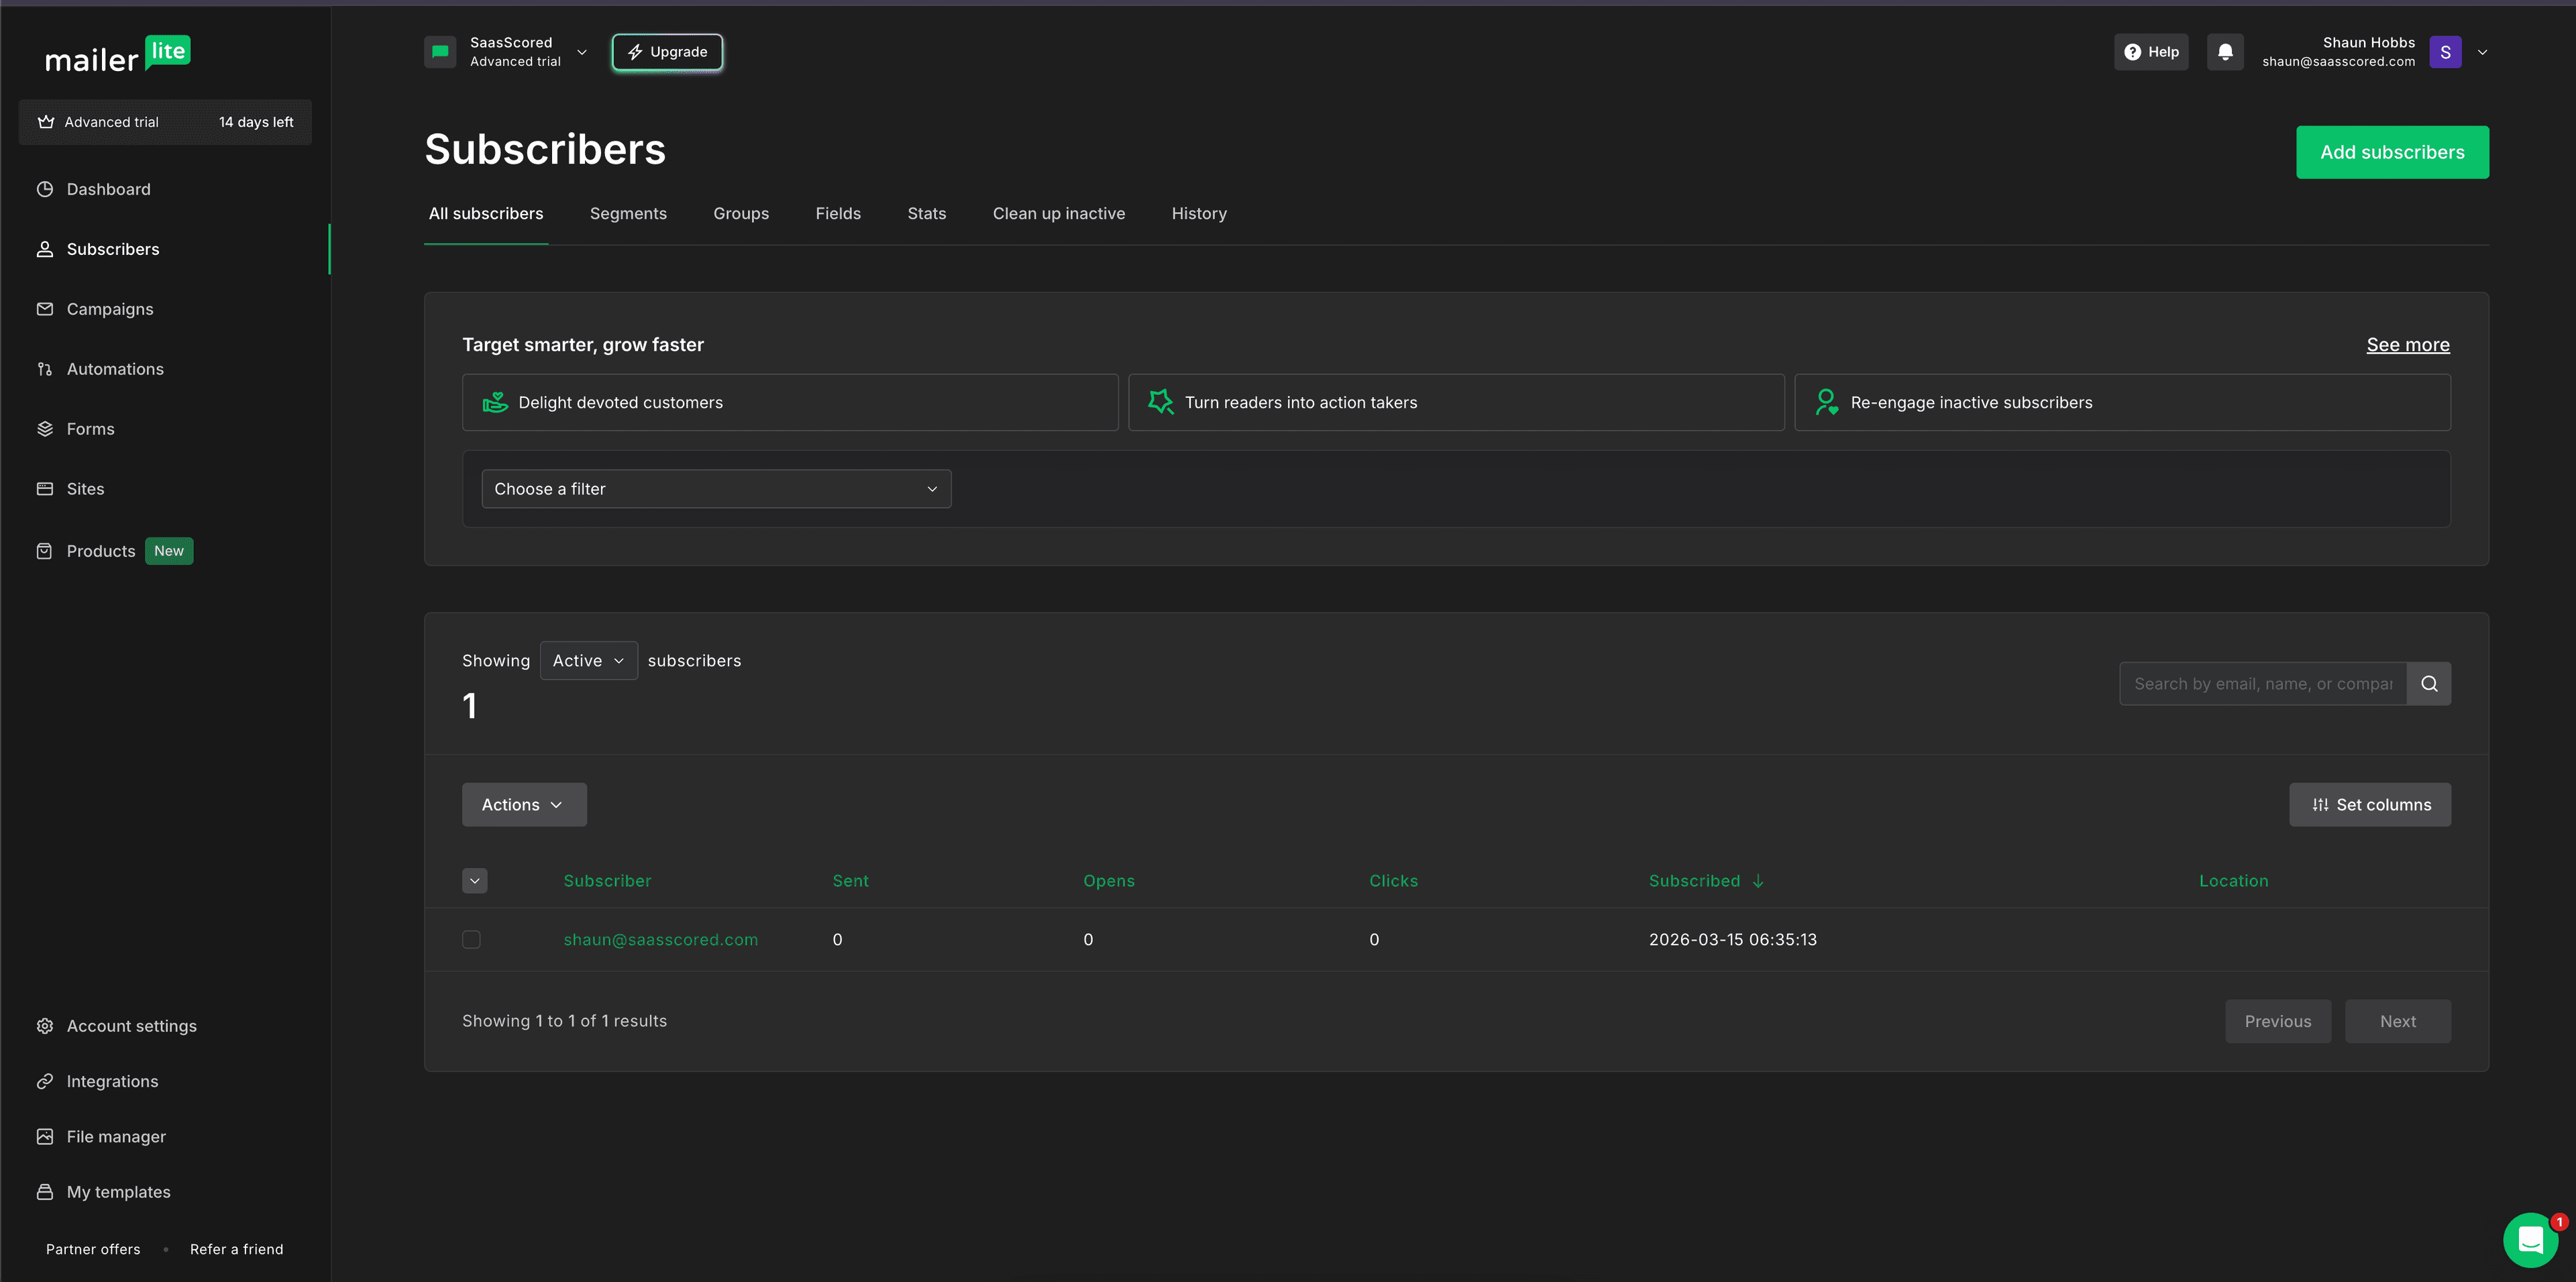Click the green SaasScored account color square

pos(440,51)
